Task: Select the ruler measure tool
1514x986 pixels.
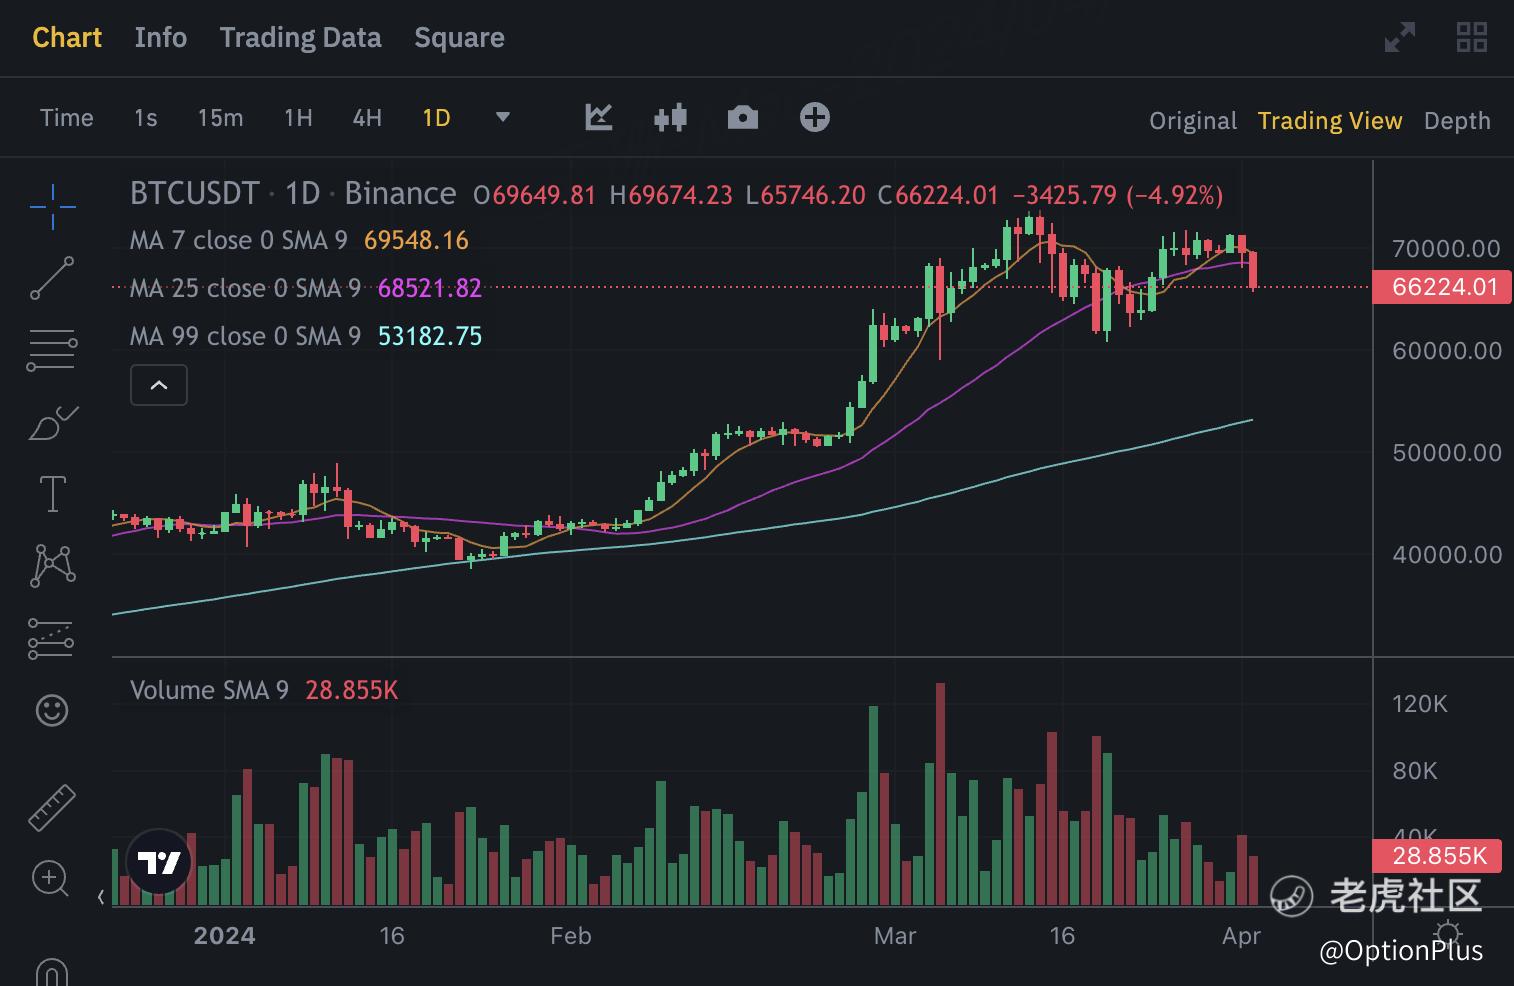Action: tap(52, 808)
